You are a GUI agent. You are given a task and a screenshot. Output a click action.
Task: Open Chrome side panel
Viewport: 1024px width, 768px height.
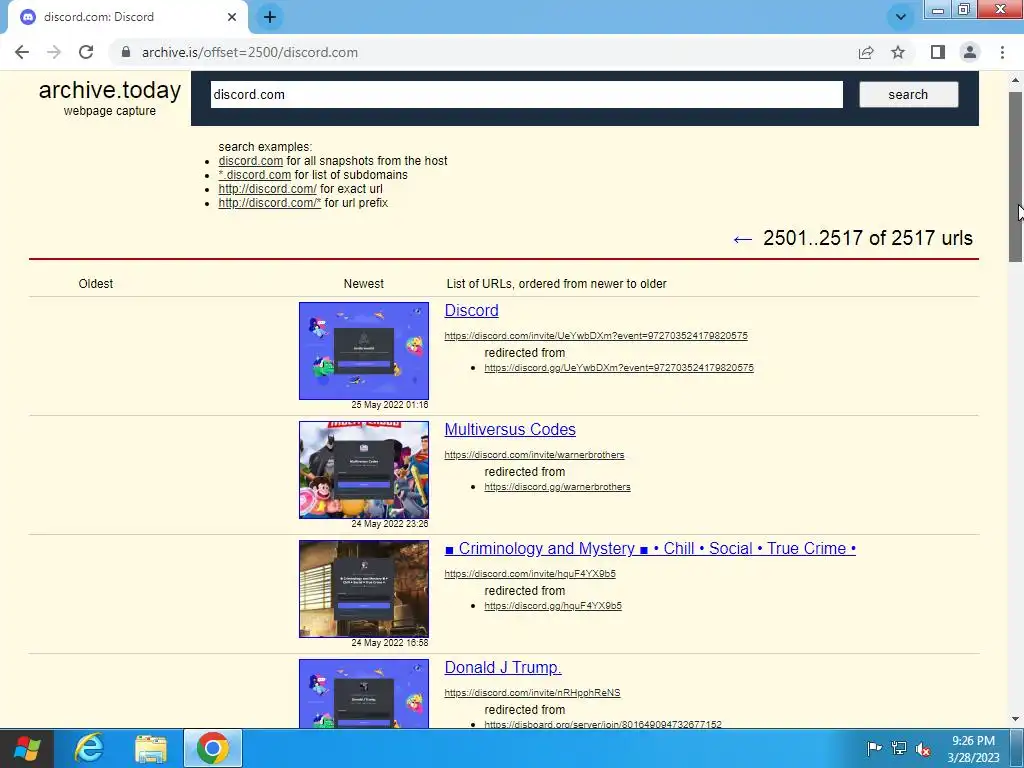click(x=938, y=52)
